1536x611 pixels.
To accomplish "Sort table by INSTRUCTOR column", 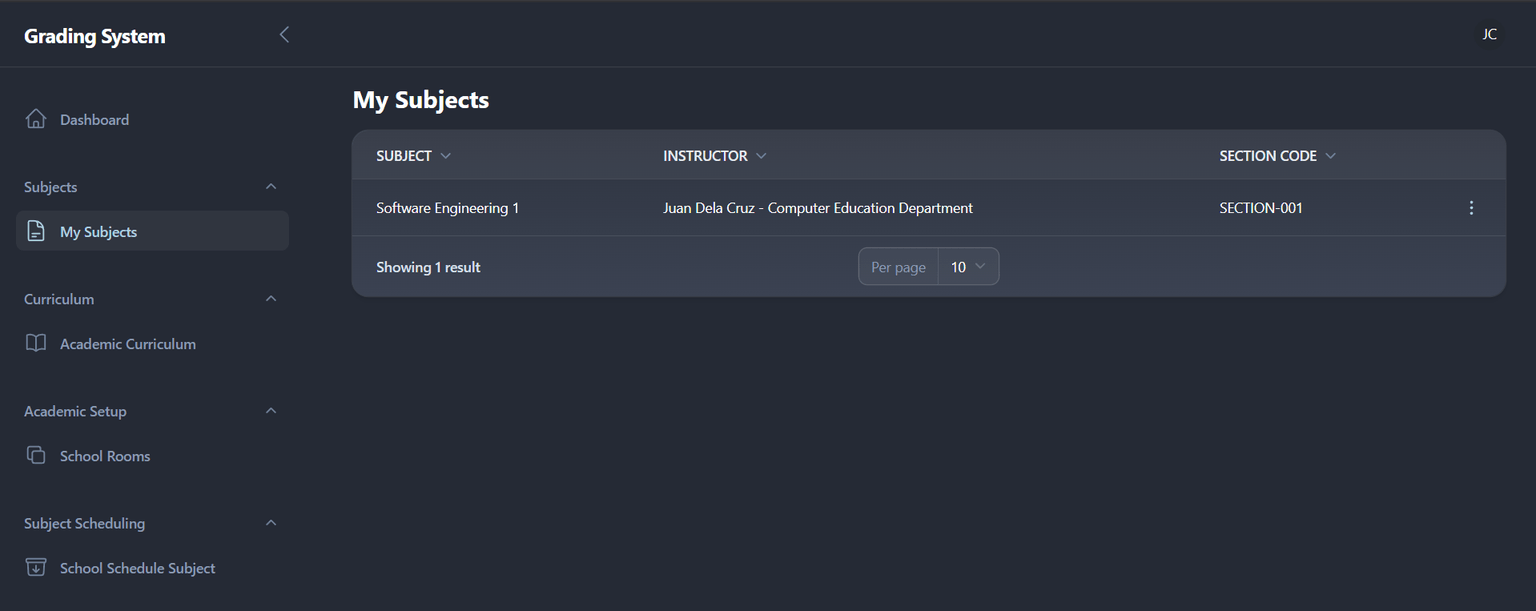I will [715, 156].
